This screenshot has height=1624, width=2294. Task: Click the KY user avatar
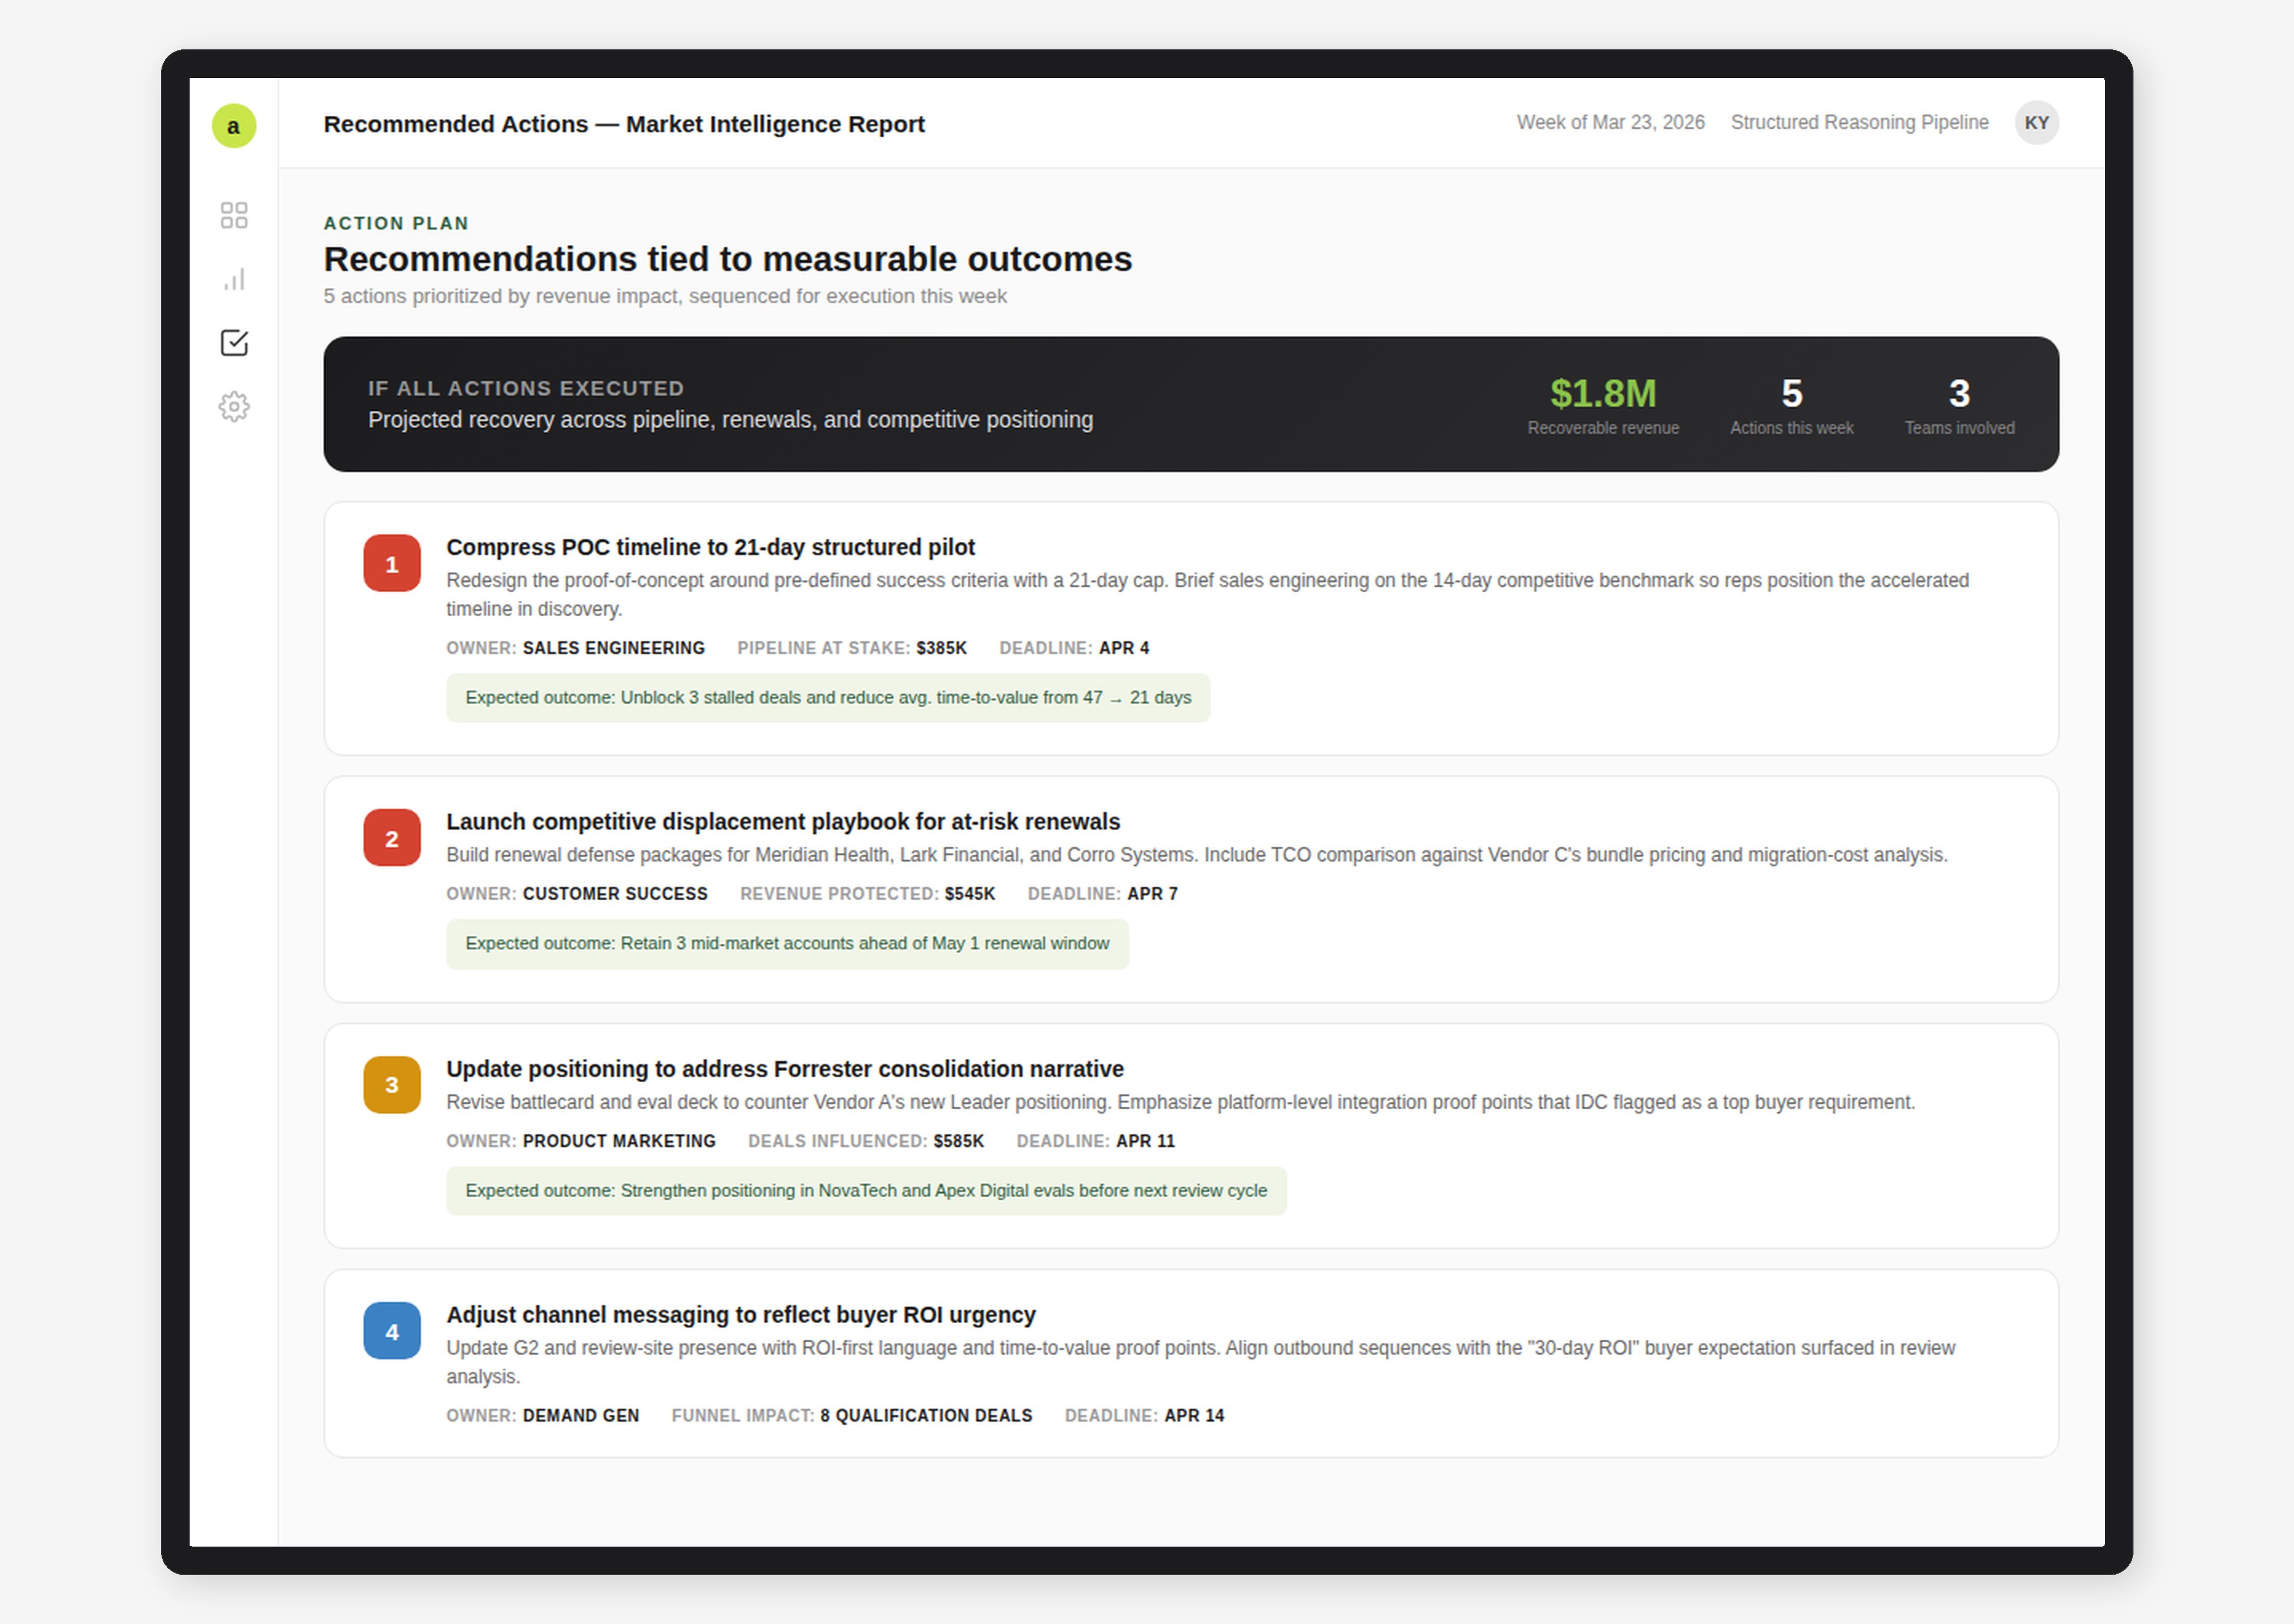pos(2035,123)
